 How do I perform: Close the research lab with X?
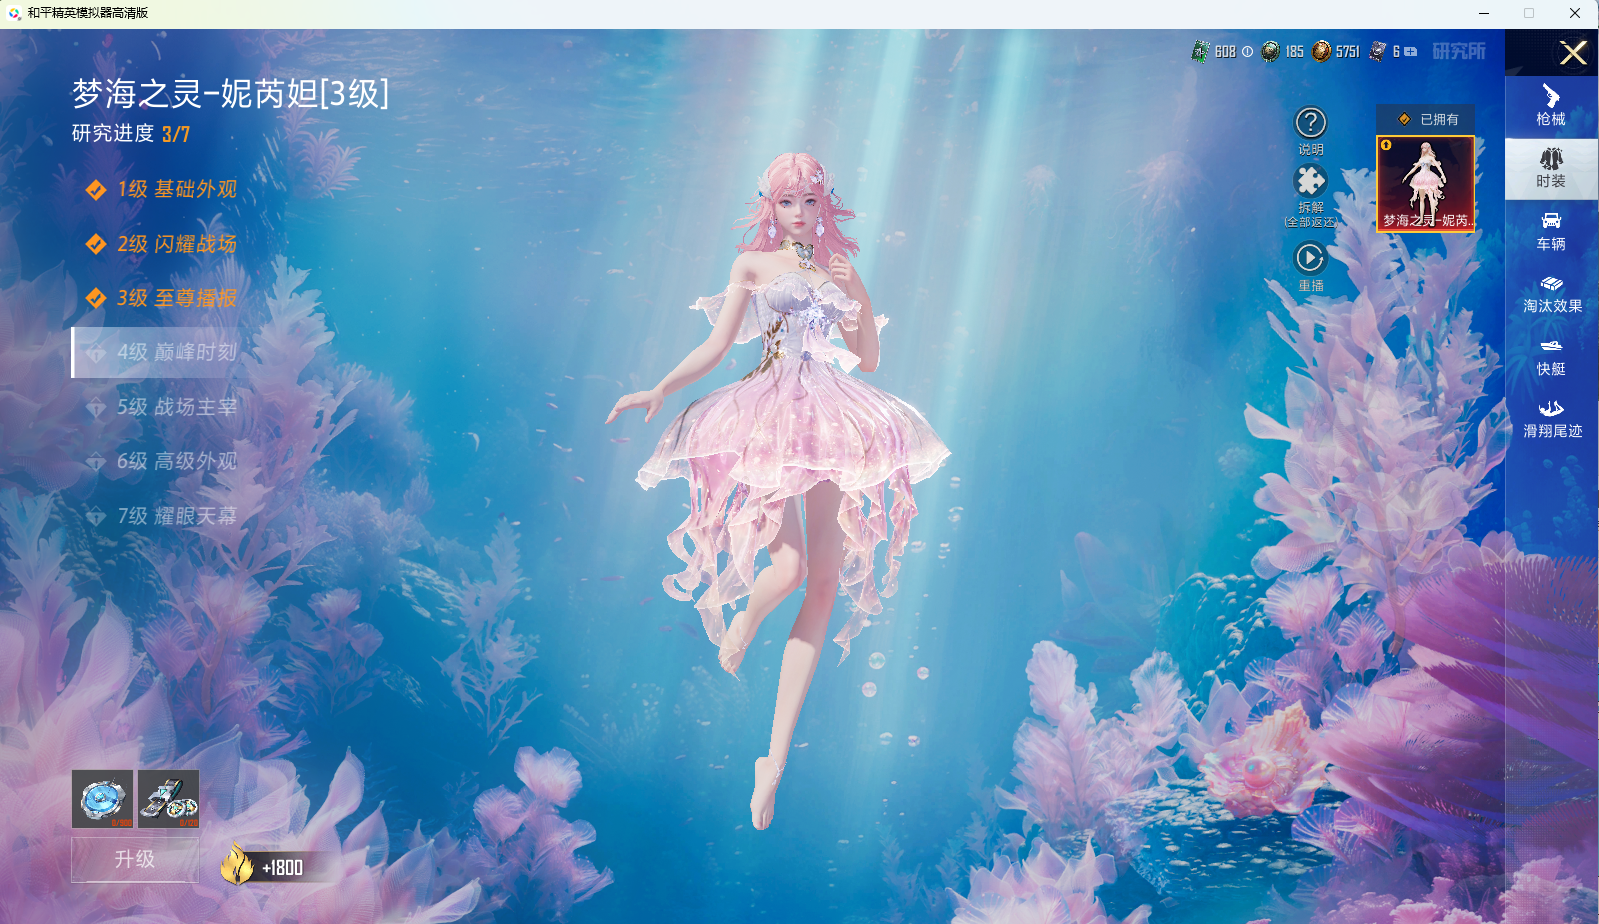(1573, 53)
